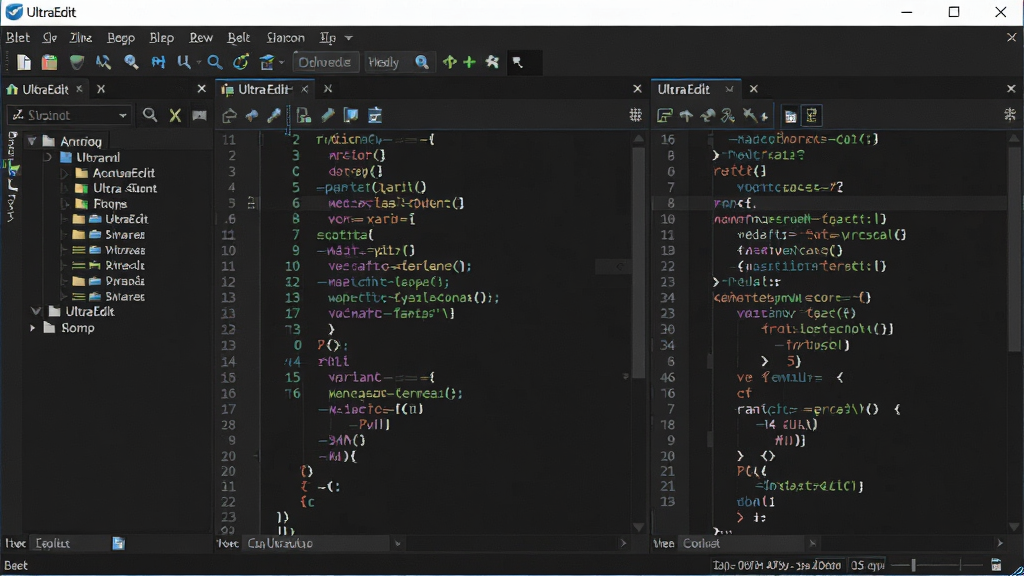The width and height of the screenshot is (1024, 576).
Task: Click the magic wand icon in right editor toolbar
Action: (x=750, y=116)
